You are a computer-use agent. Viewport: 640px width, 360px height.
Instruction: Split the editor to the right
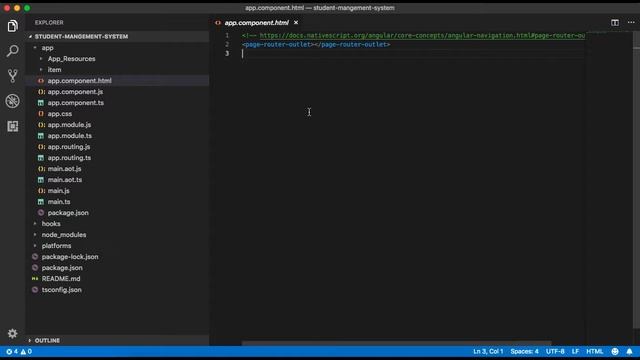[x=615, y=22]
